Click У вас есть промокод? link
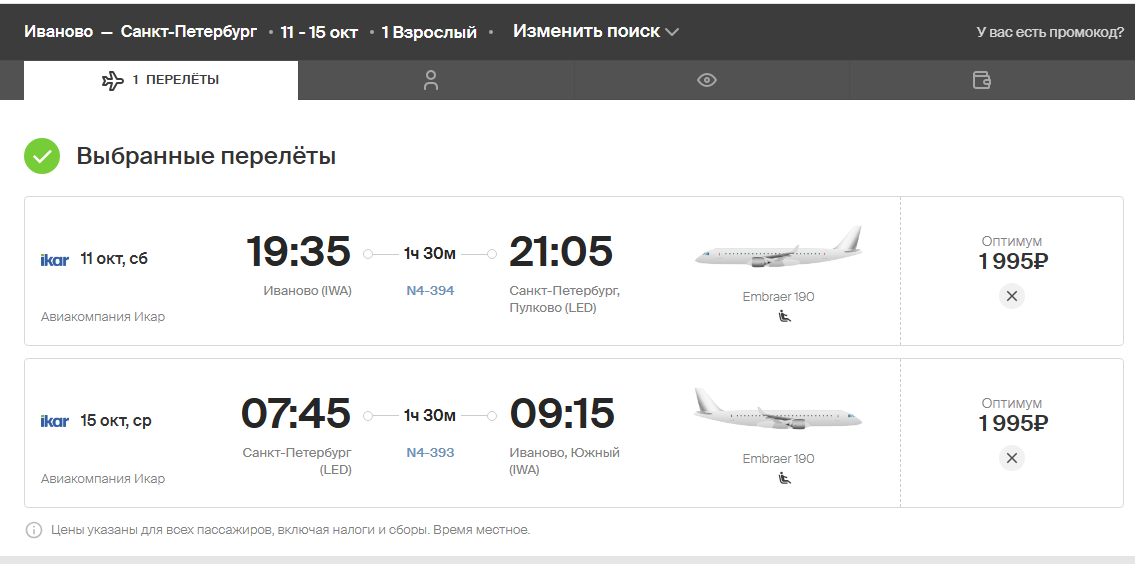This screenshot has height=564, width=1135. pyautogui.click(x=1050, y=33)
